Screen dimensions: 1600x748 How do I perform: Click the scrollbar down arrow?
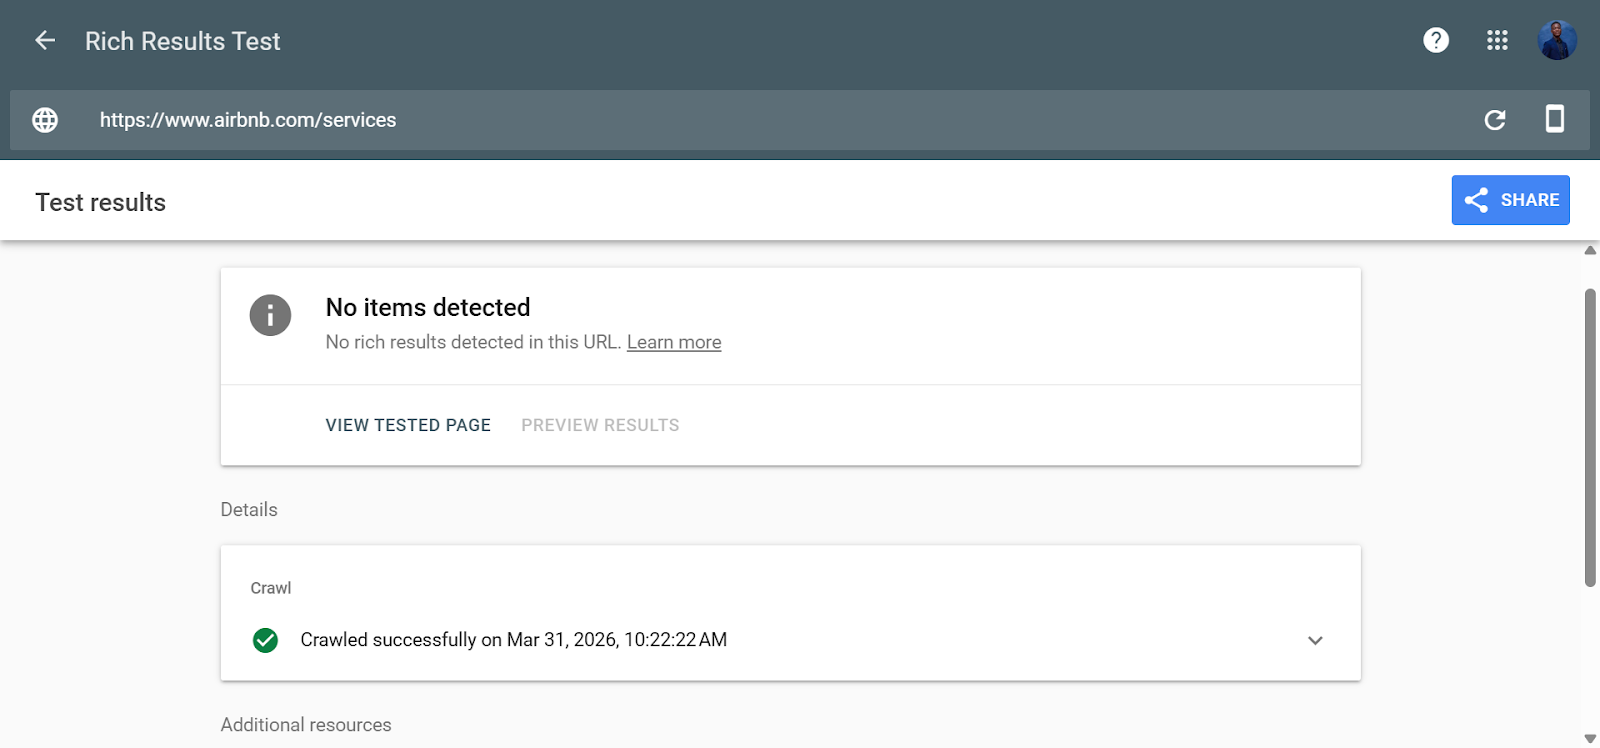click(x=1590, y=738)
